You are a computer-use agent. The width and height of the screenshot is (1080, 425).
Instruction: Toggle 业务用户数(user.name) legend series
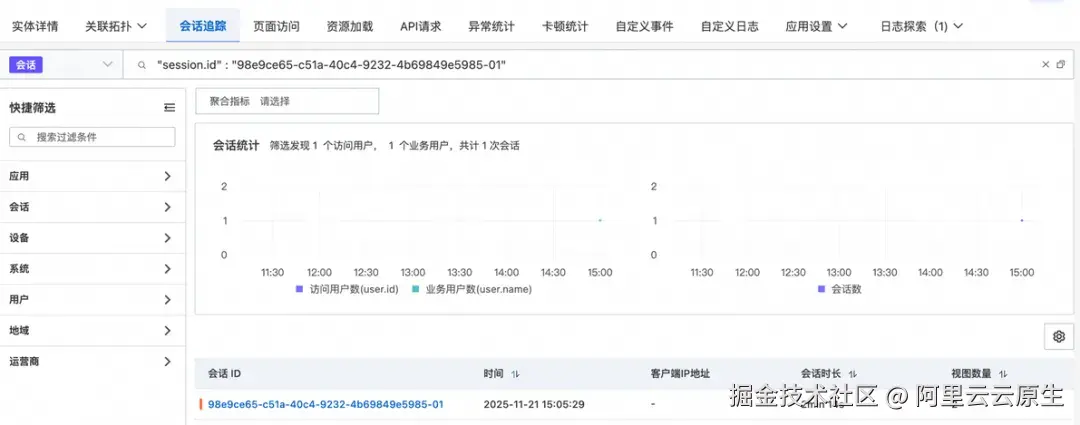pyautogui.click(x=472, y=289)
